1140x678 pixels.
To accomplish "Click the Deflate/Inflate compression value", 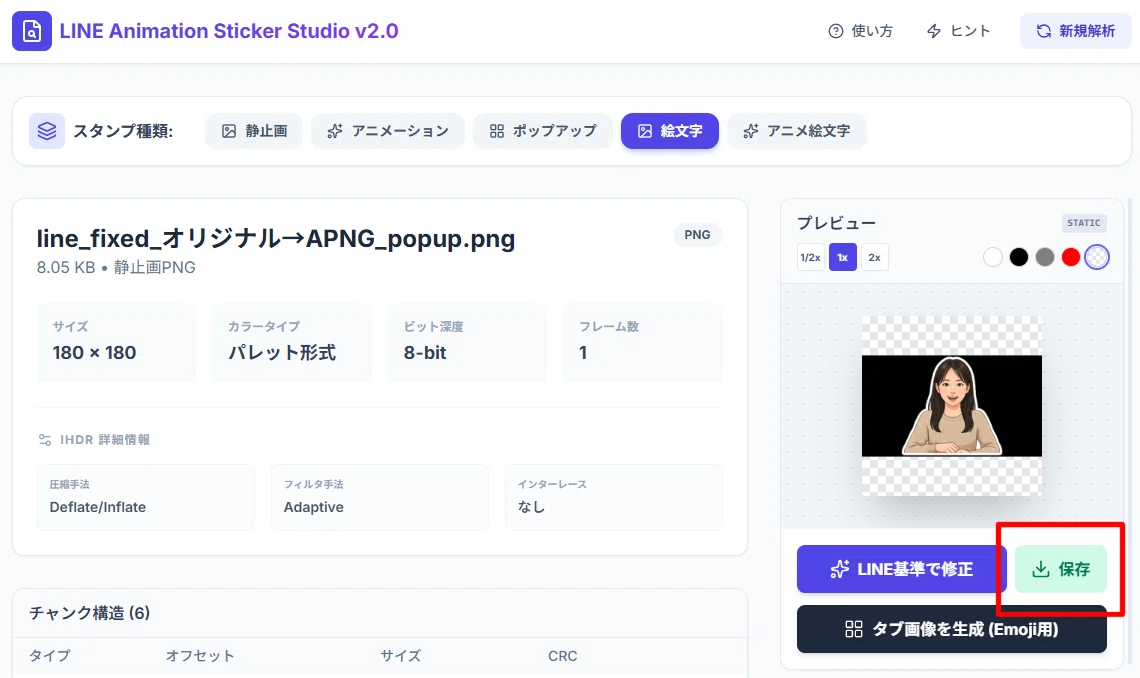I will point(97,507).
